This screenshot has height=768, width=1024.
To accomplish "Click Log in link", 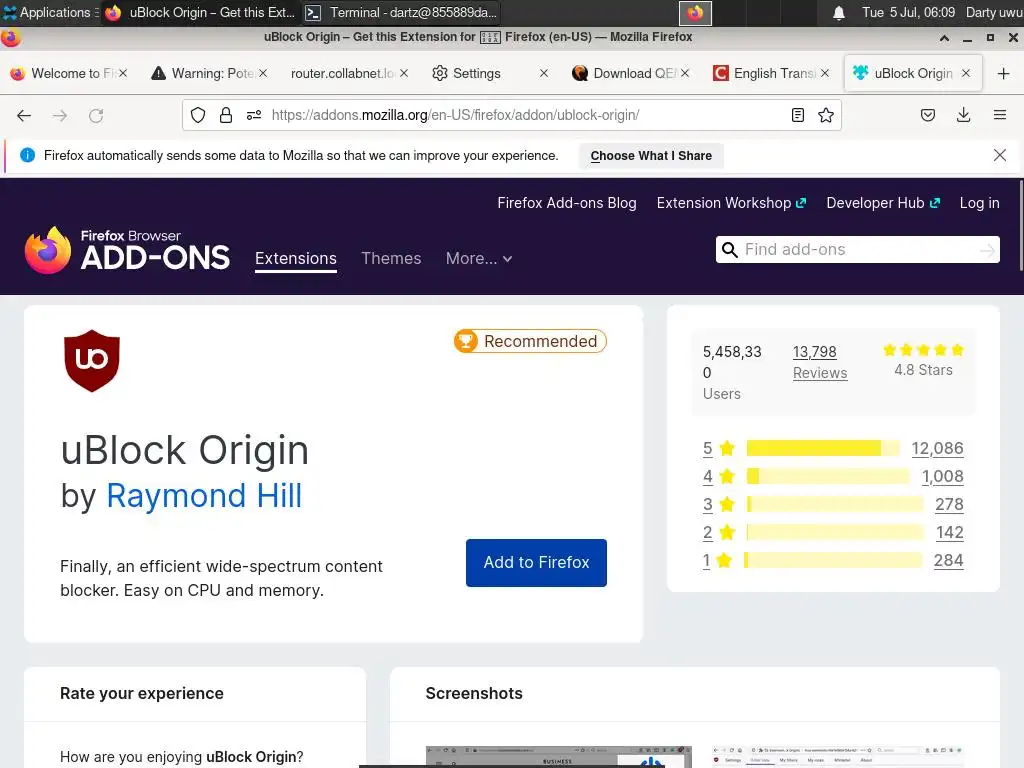I will tap(979, 203).
